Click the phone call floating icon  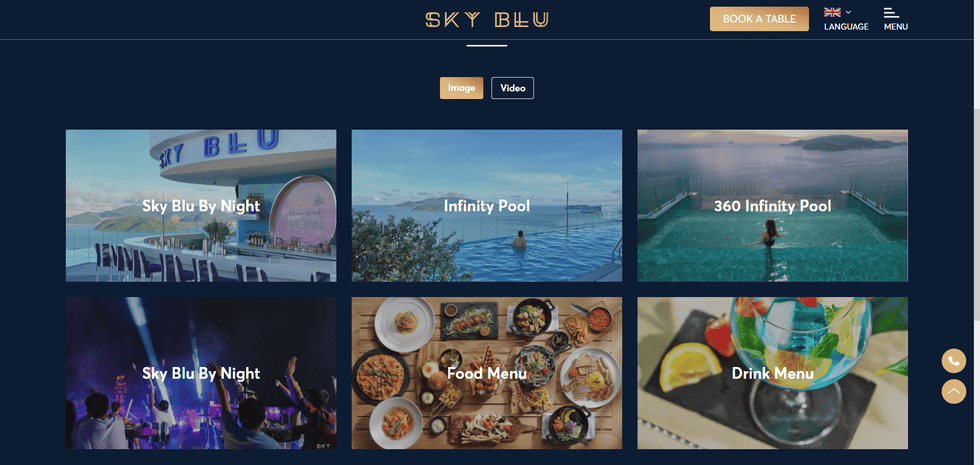(x=954, y=361)
